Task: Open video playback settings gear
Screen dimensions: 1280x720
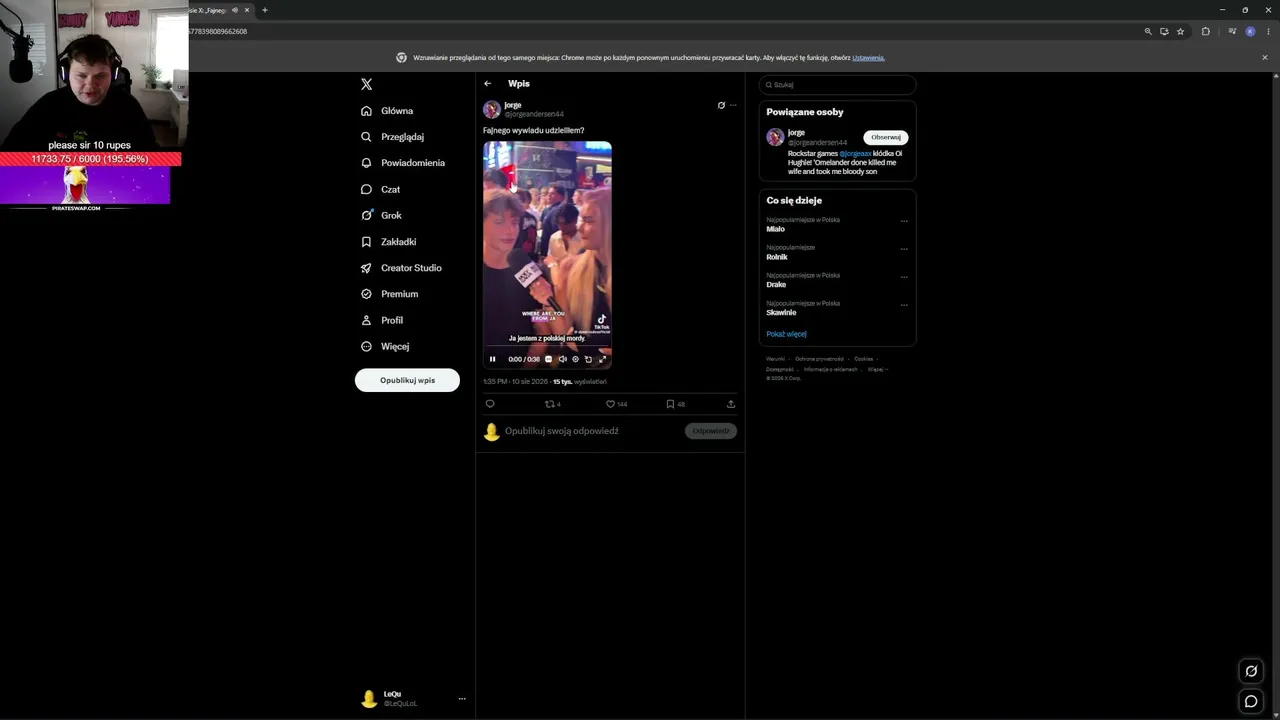Action: tap(575, 359)
